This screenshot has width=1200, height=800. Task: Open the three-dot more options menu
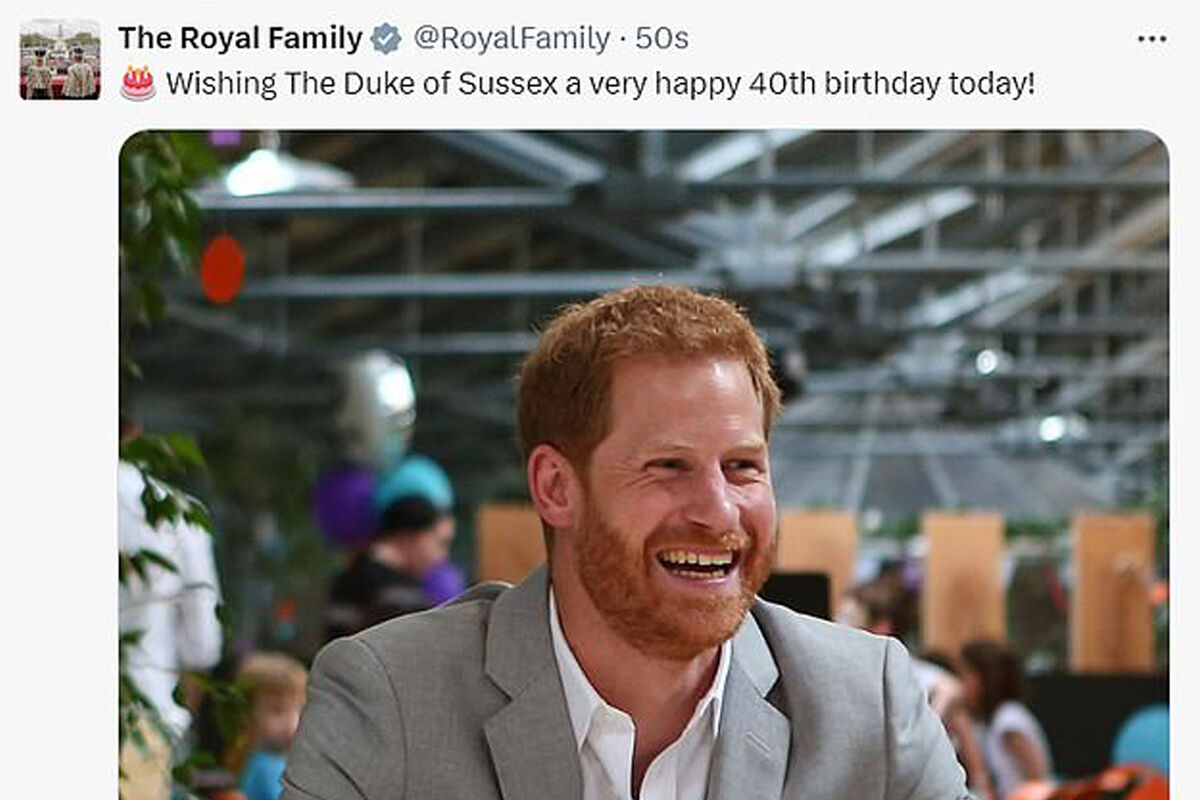[x=1152, y=39]
